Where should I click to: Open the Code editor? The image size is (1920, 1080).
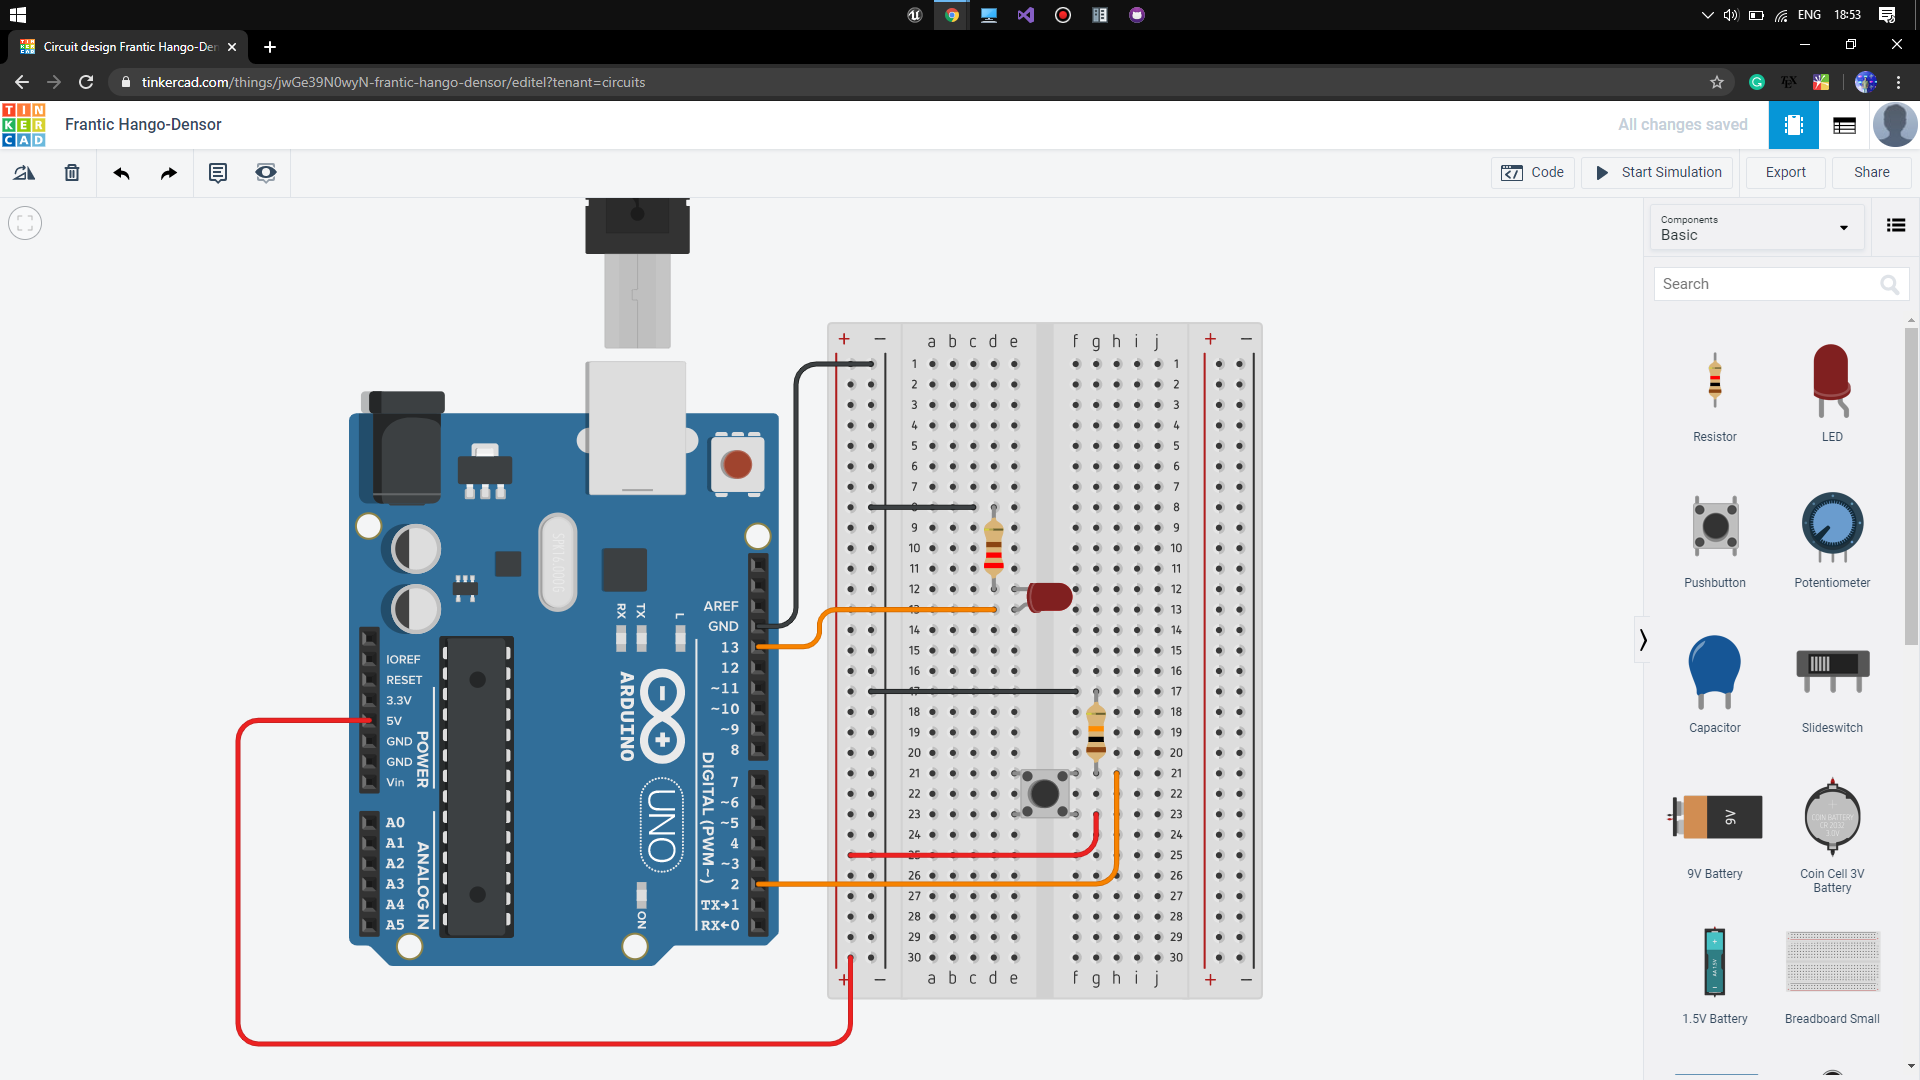[1533, 172]
